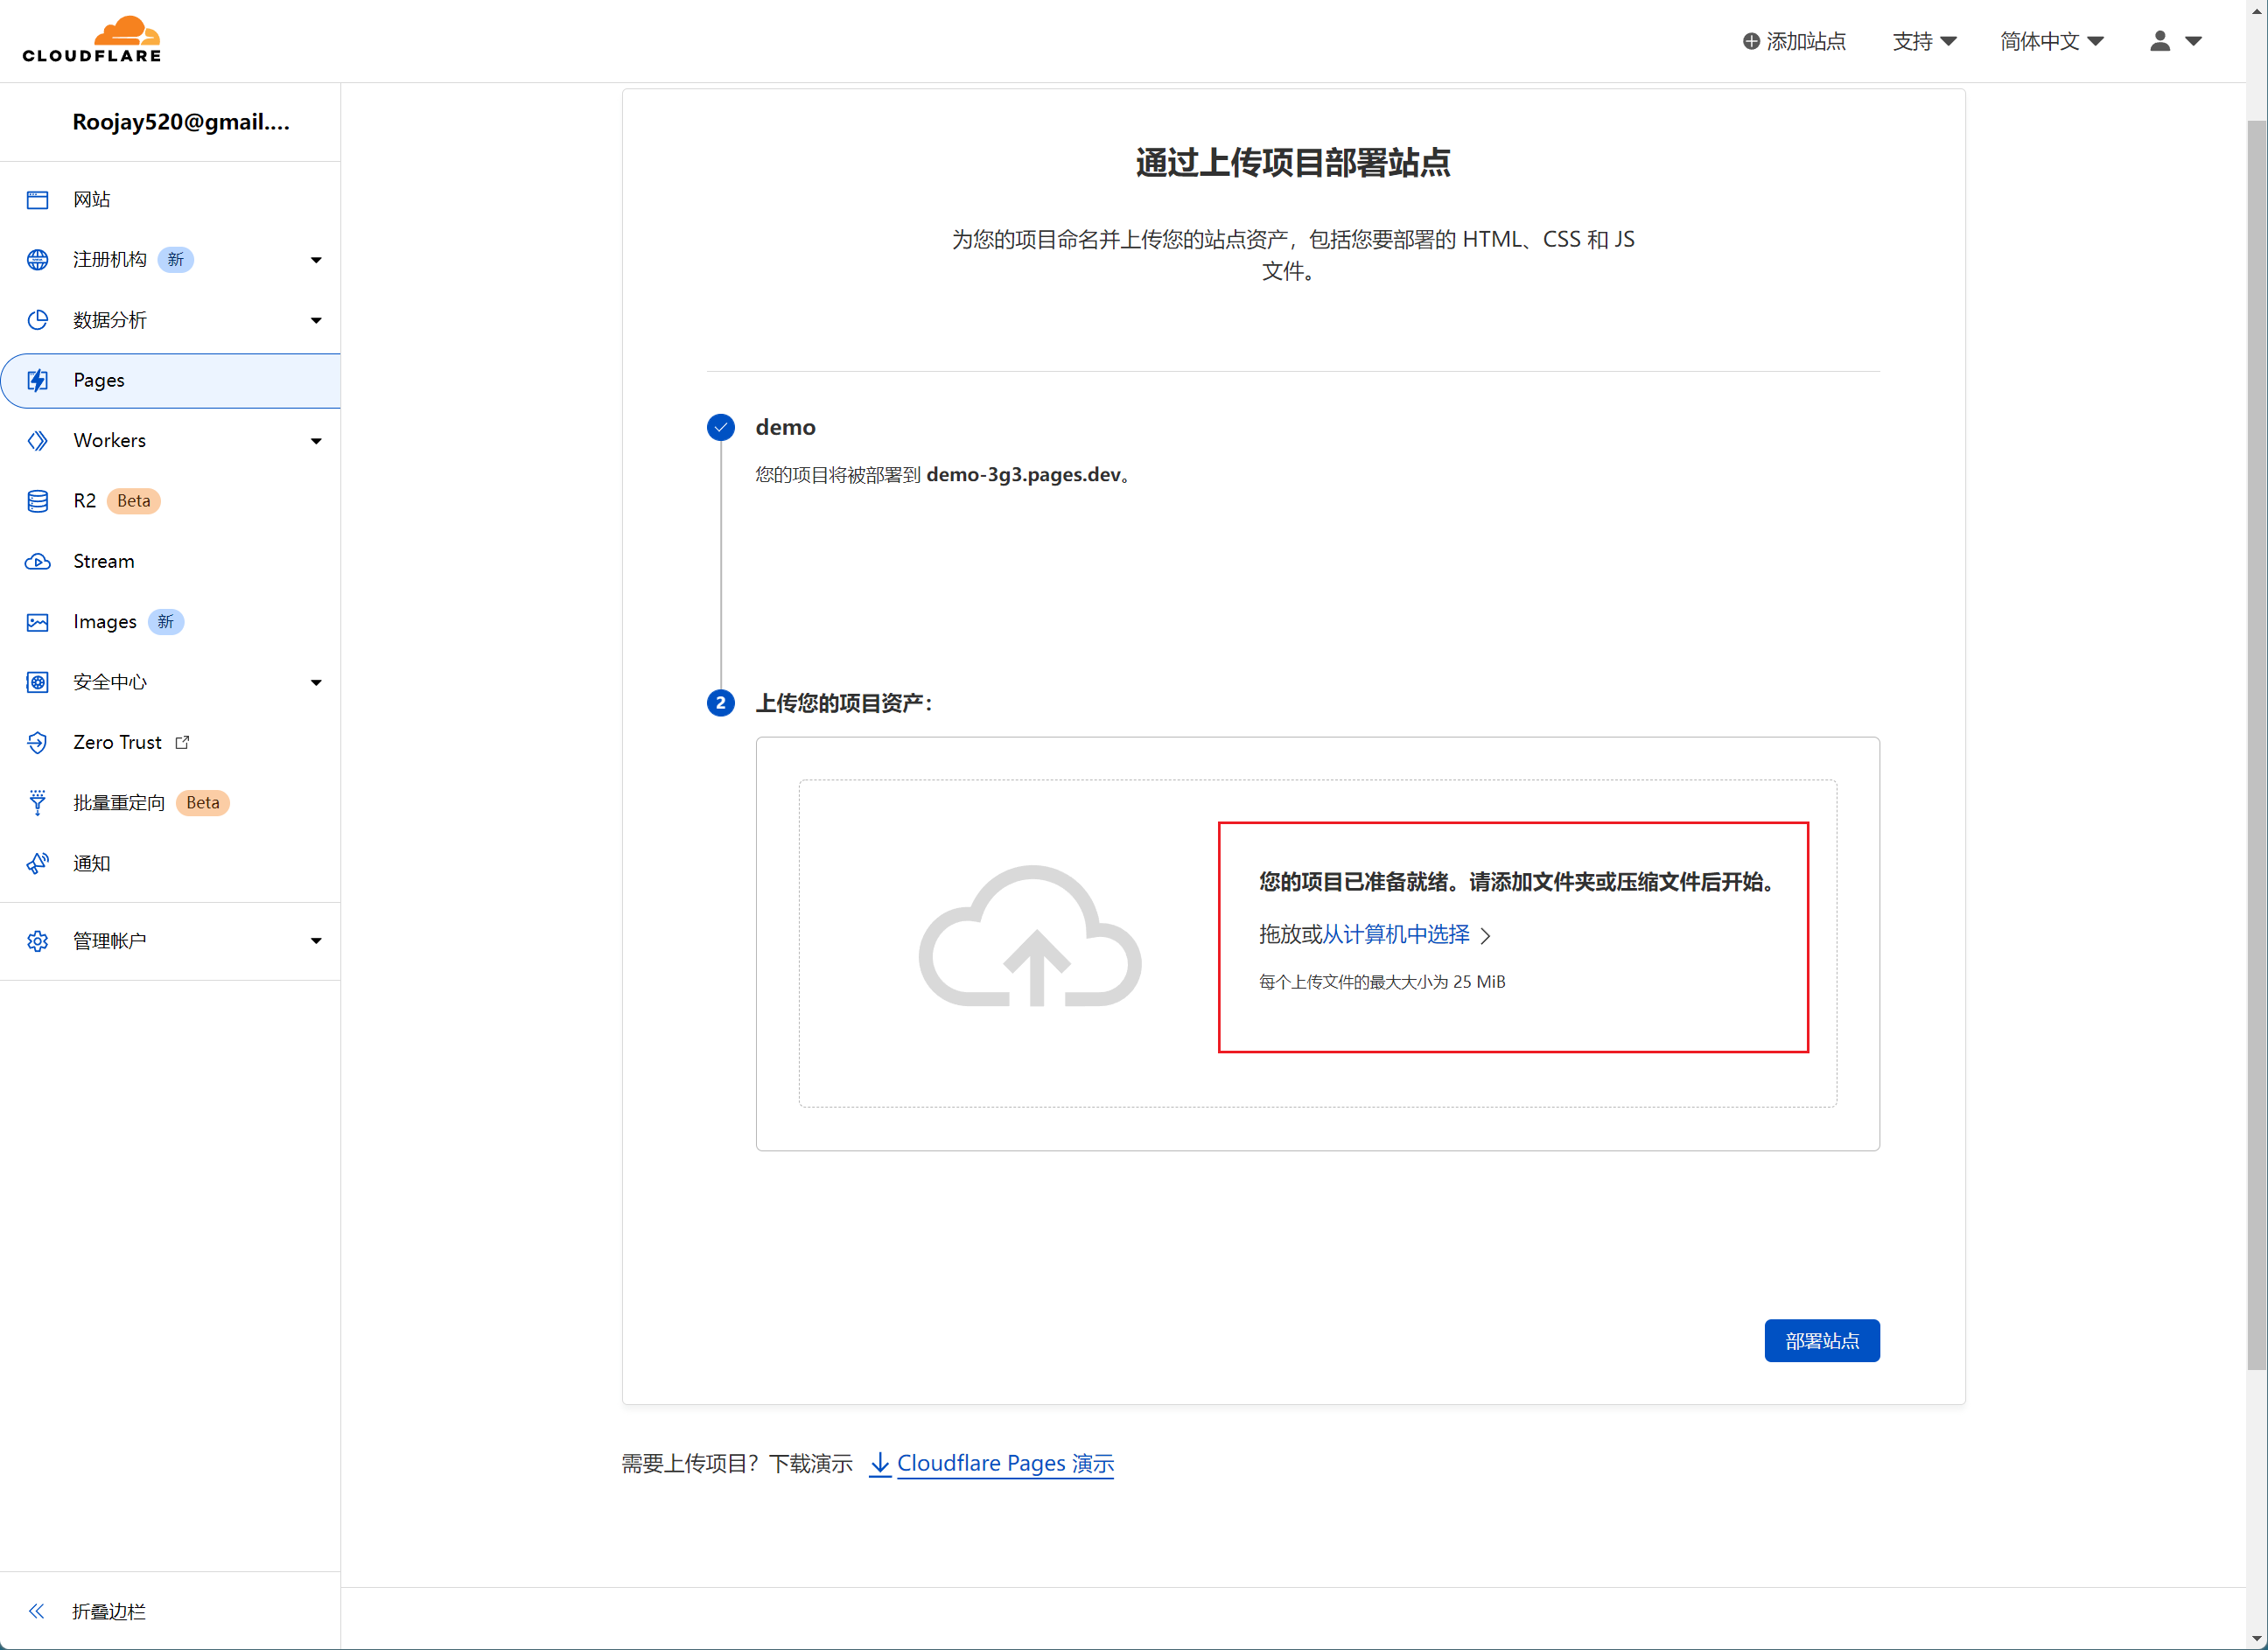Click the 部署站点 button
Screen dimensions: 2268x1650
(1821, 1340)
